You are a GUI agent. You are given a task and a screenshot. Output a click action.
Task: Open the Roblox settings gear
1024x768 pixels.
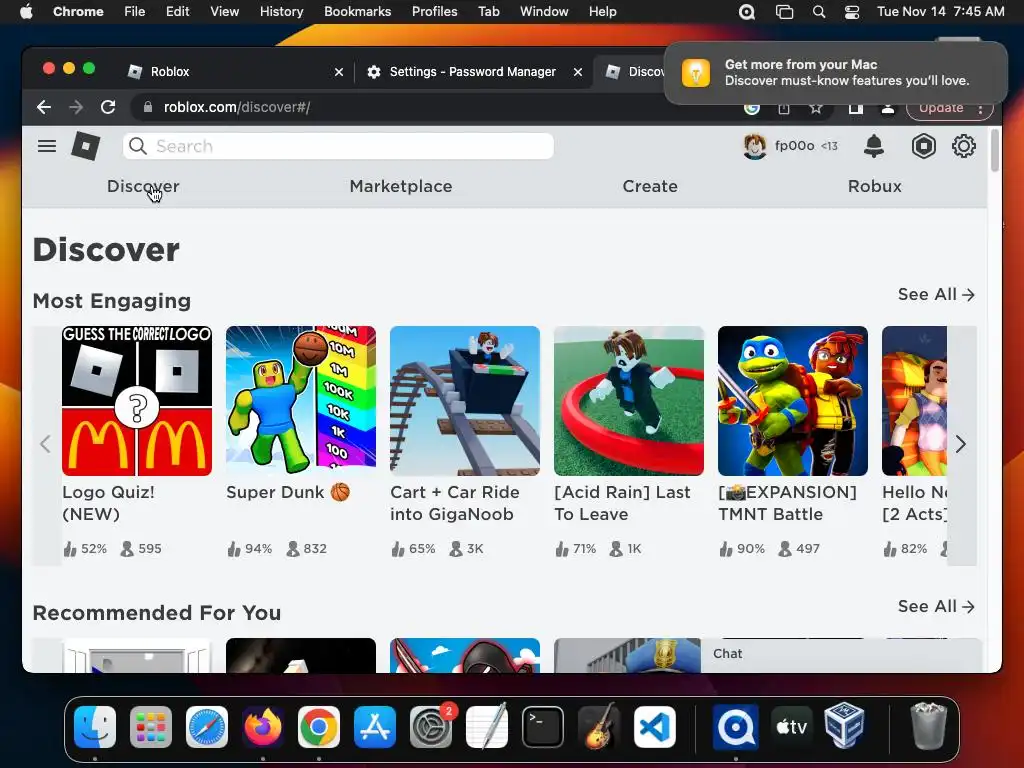coord(963,146)
